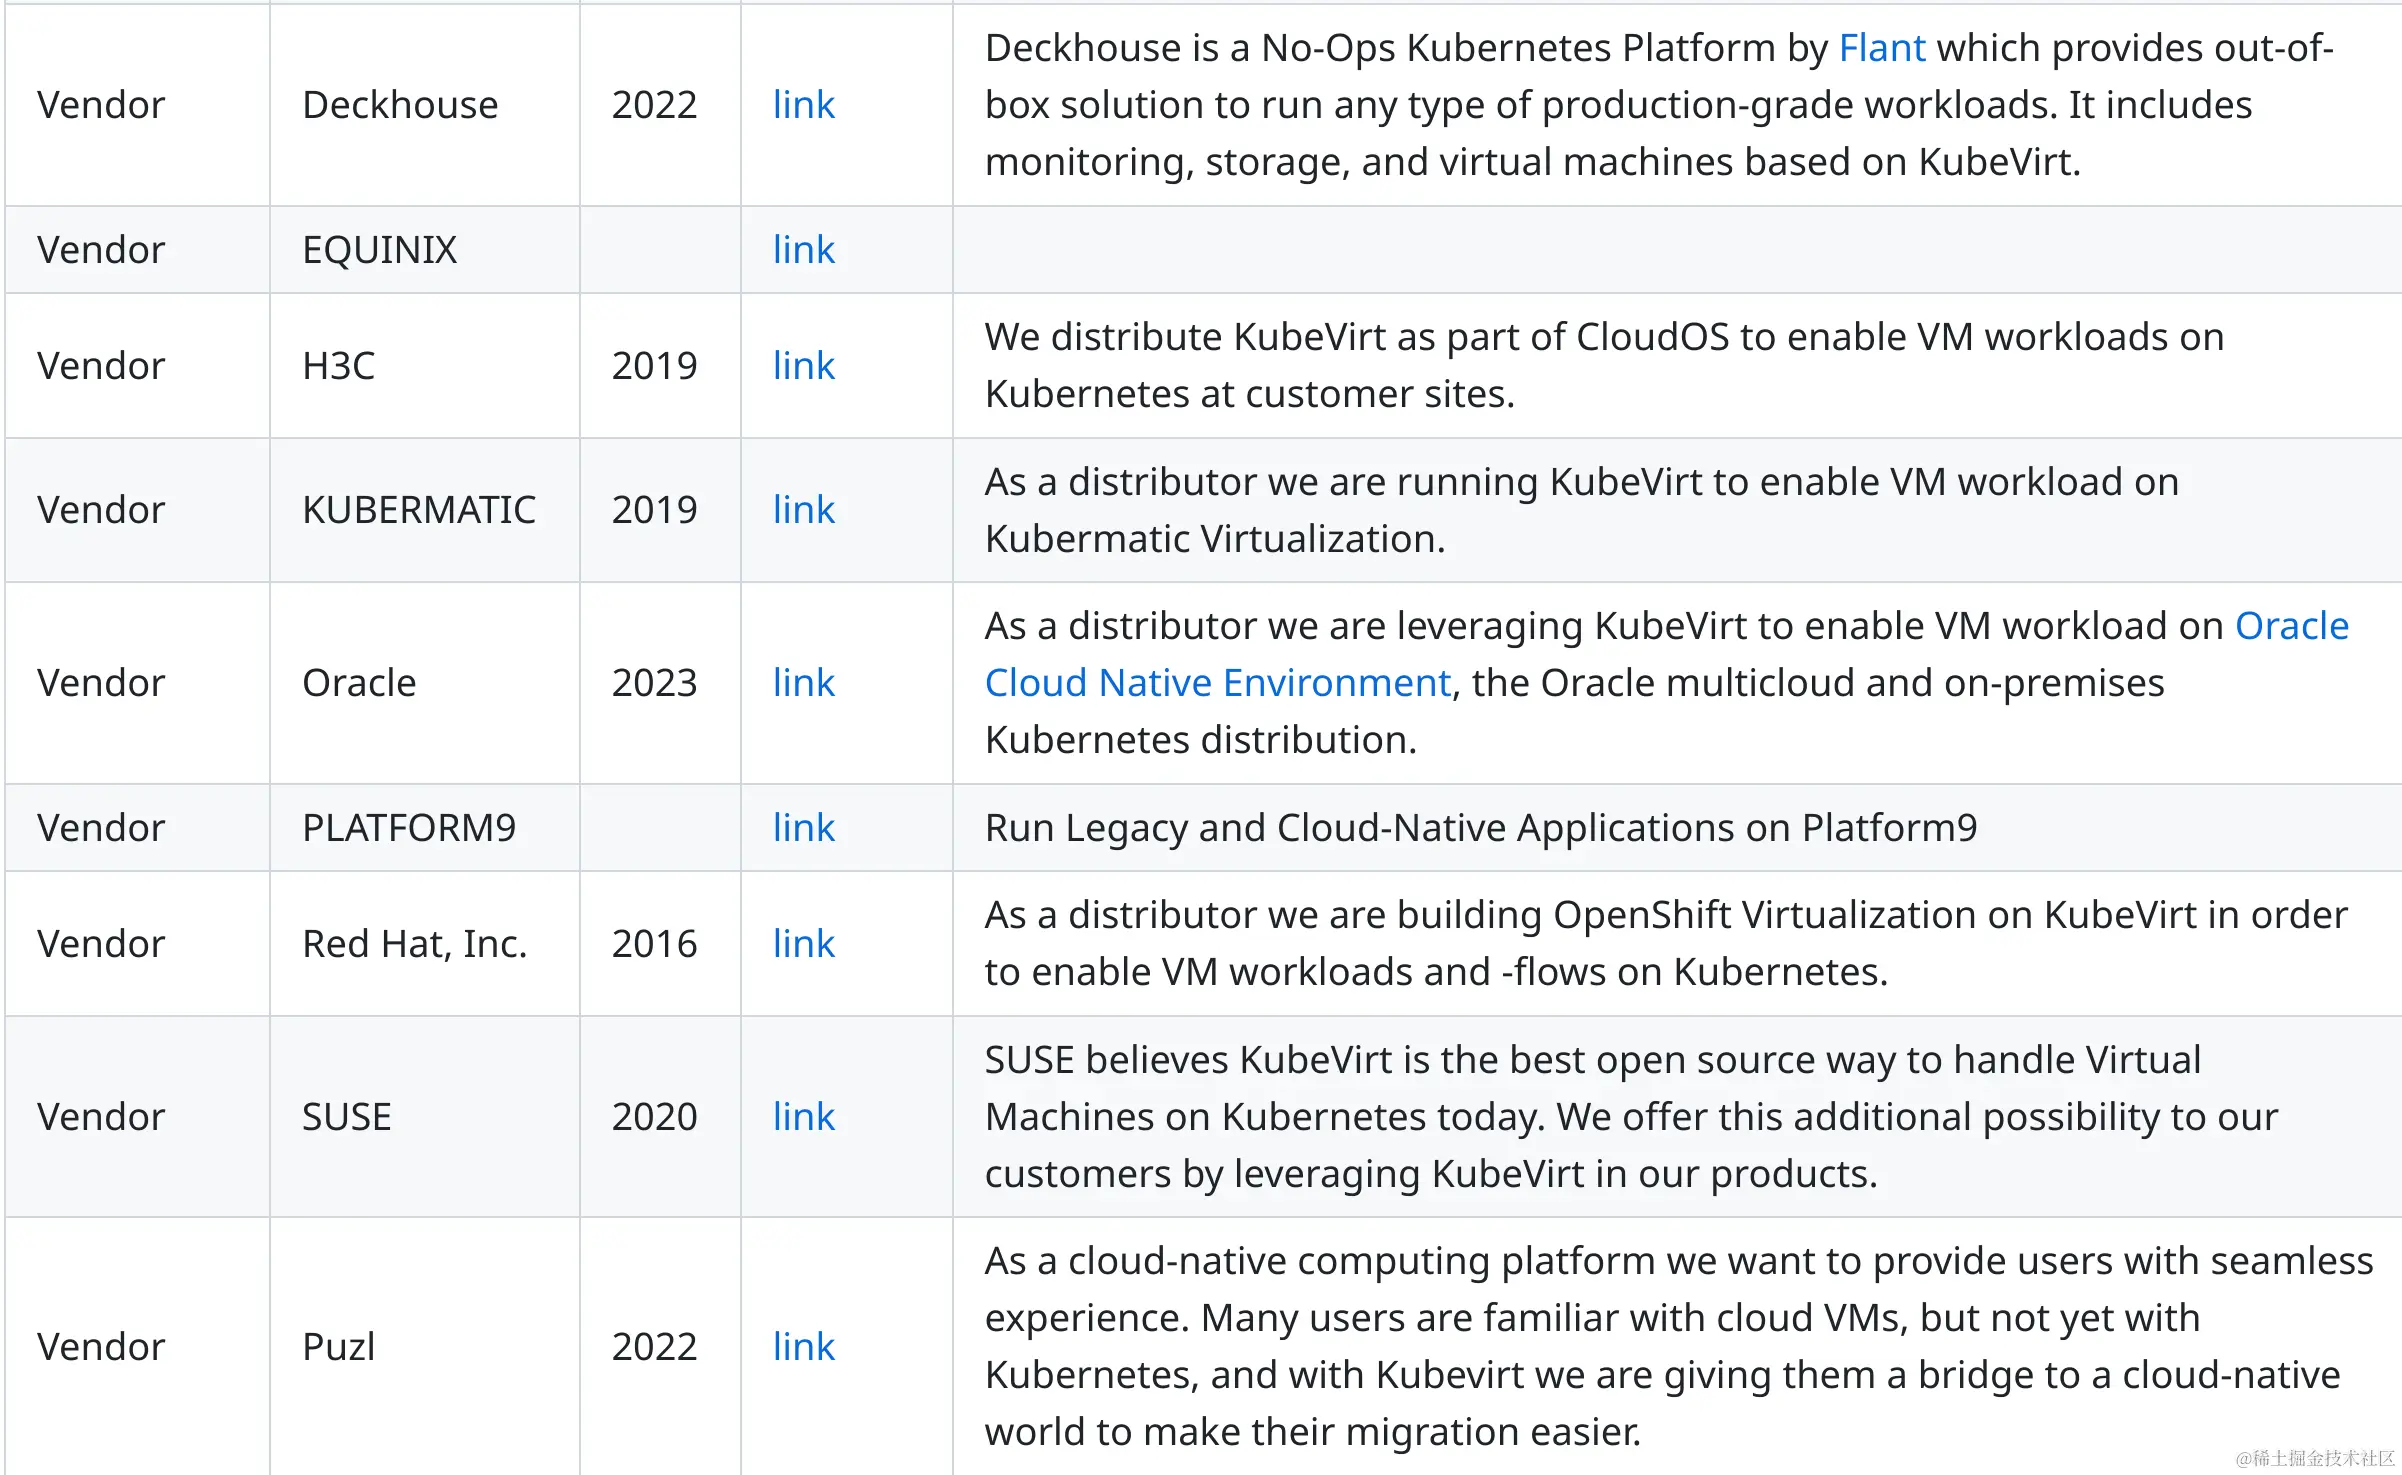Open the EQUINIX row link
Screen dimensions: 2402x1475
tap(803, 250)
